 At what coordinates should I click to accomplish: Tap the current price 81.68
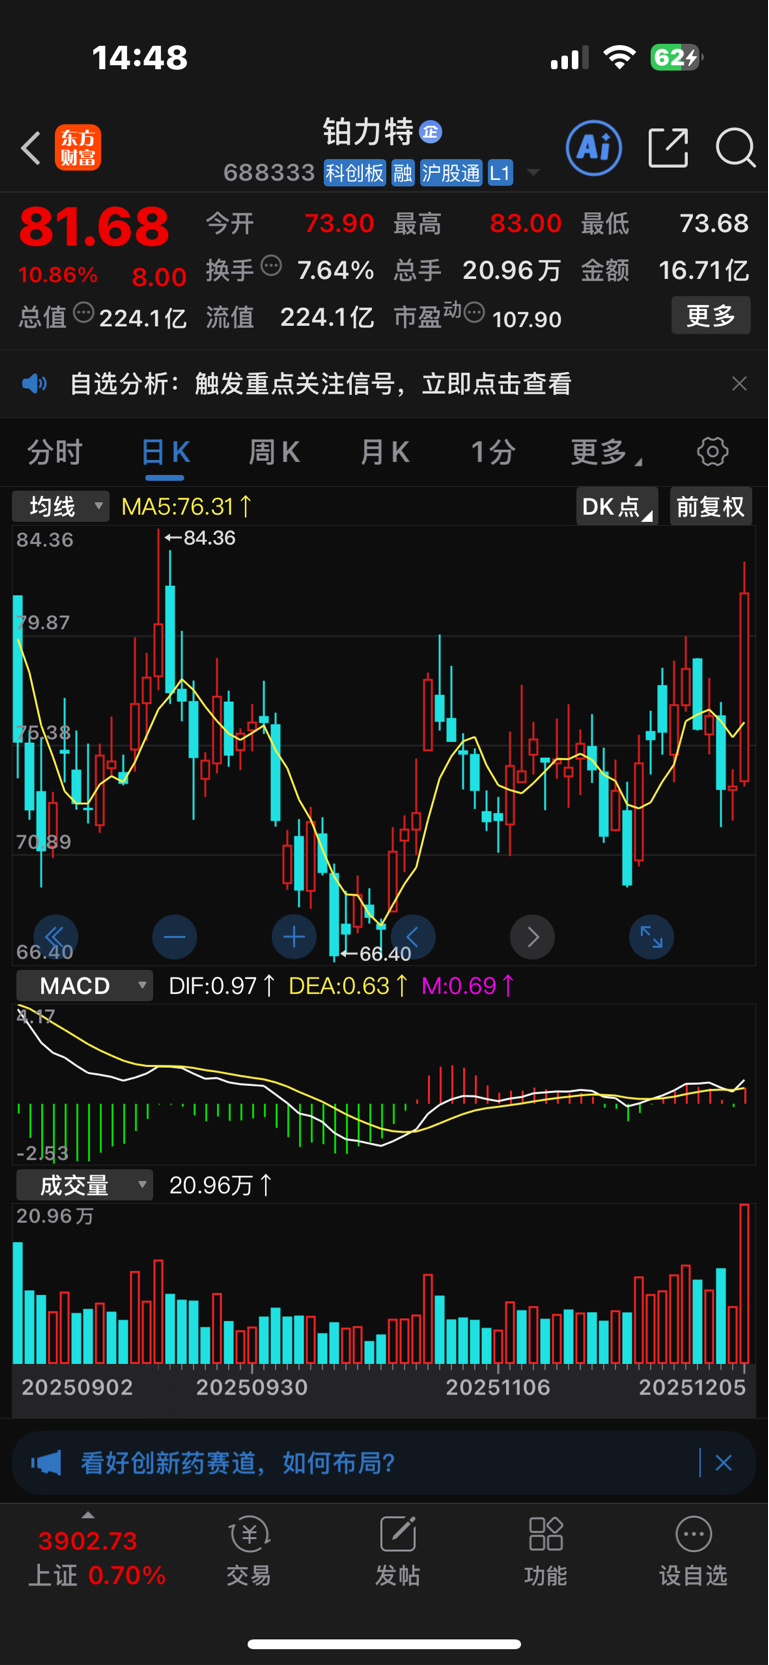[x=94, y=227]
